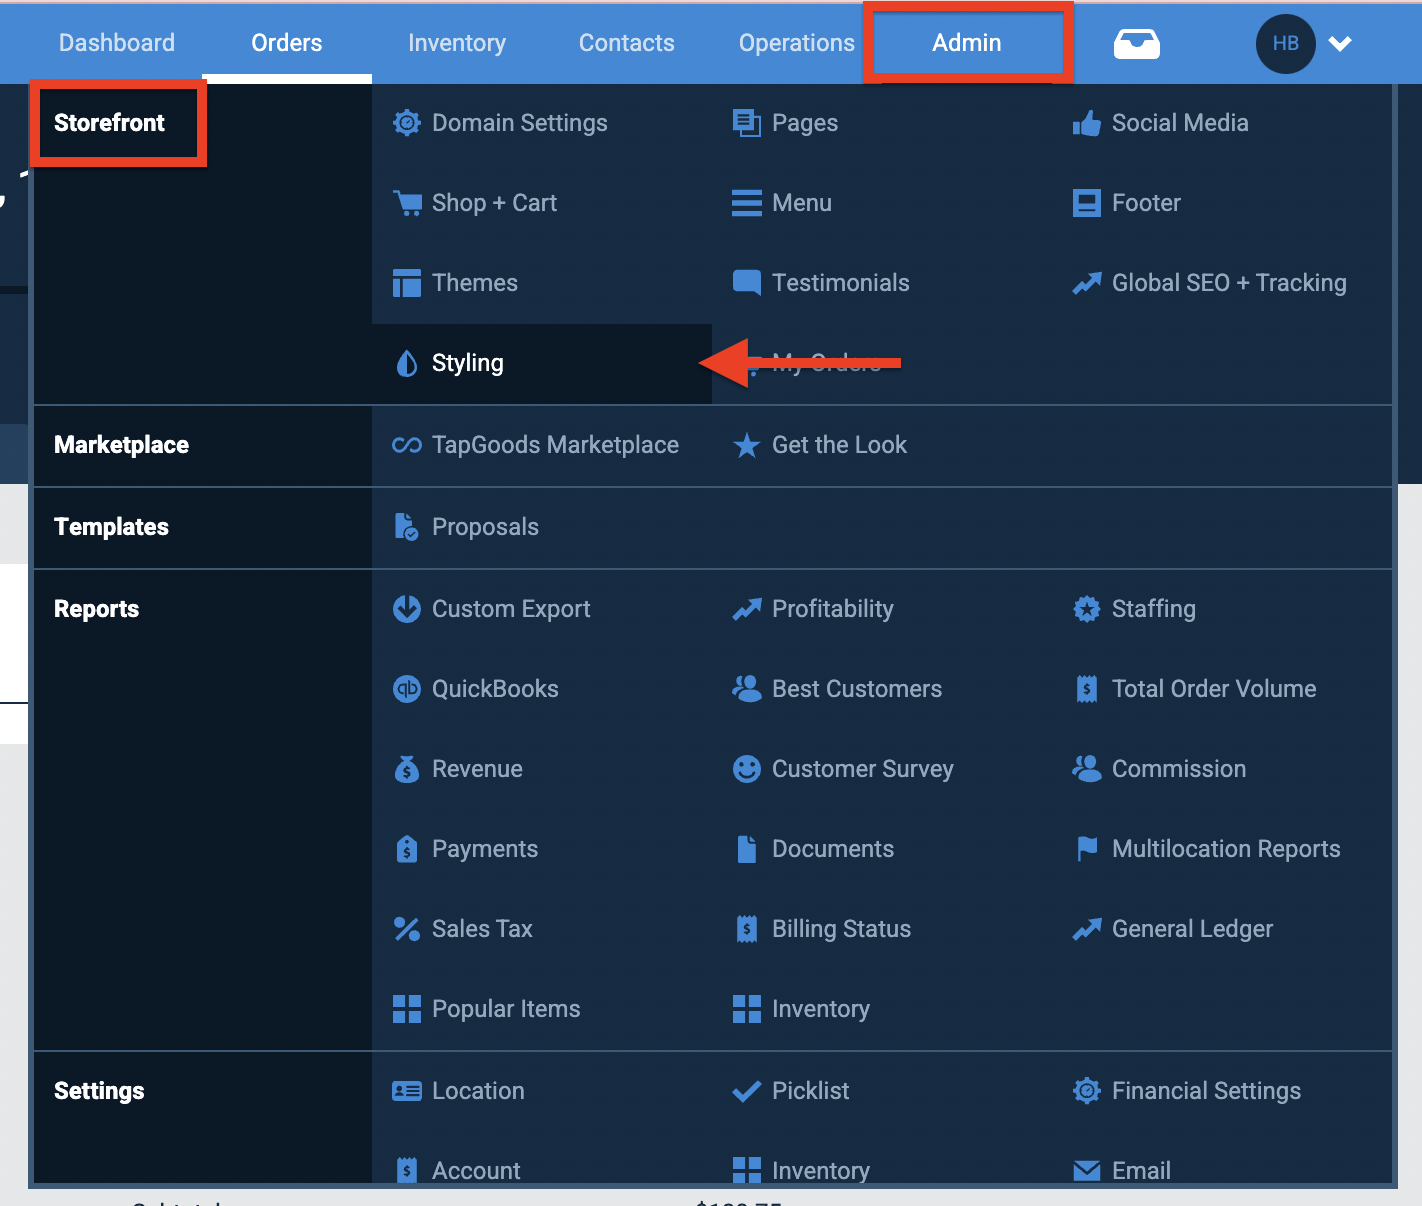The width and height of the screenshot is (1422, 1206).
Task: Switch to the Contacts tab
Action: coord(626,43)
